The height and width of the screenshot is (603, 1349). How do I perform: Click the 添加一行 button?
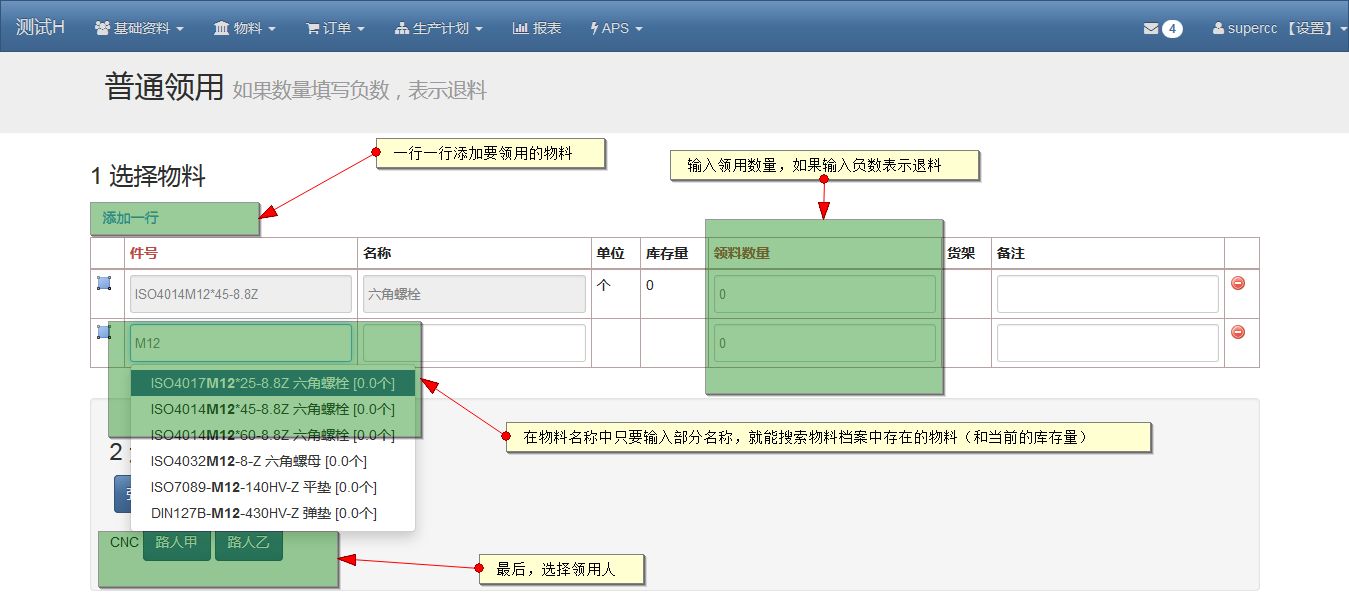coord(131,218)
